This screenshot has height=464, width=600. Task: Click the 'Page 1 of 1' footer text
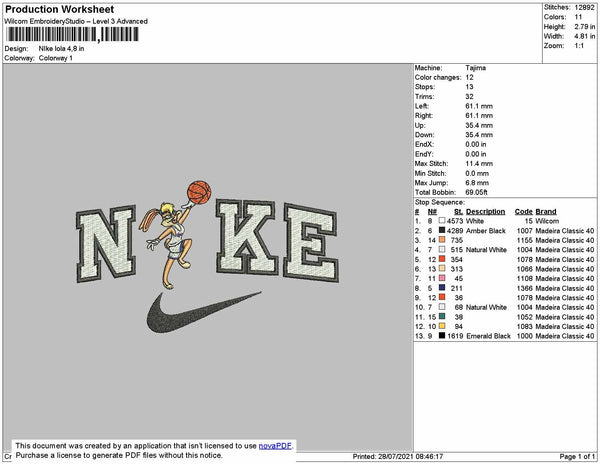tap(577, 456)
